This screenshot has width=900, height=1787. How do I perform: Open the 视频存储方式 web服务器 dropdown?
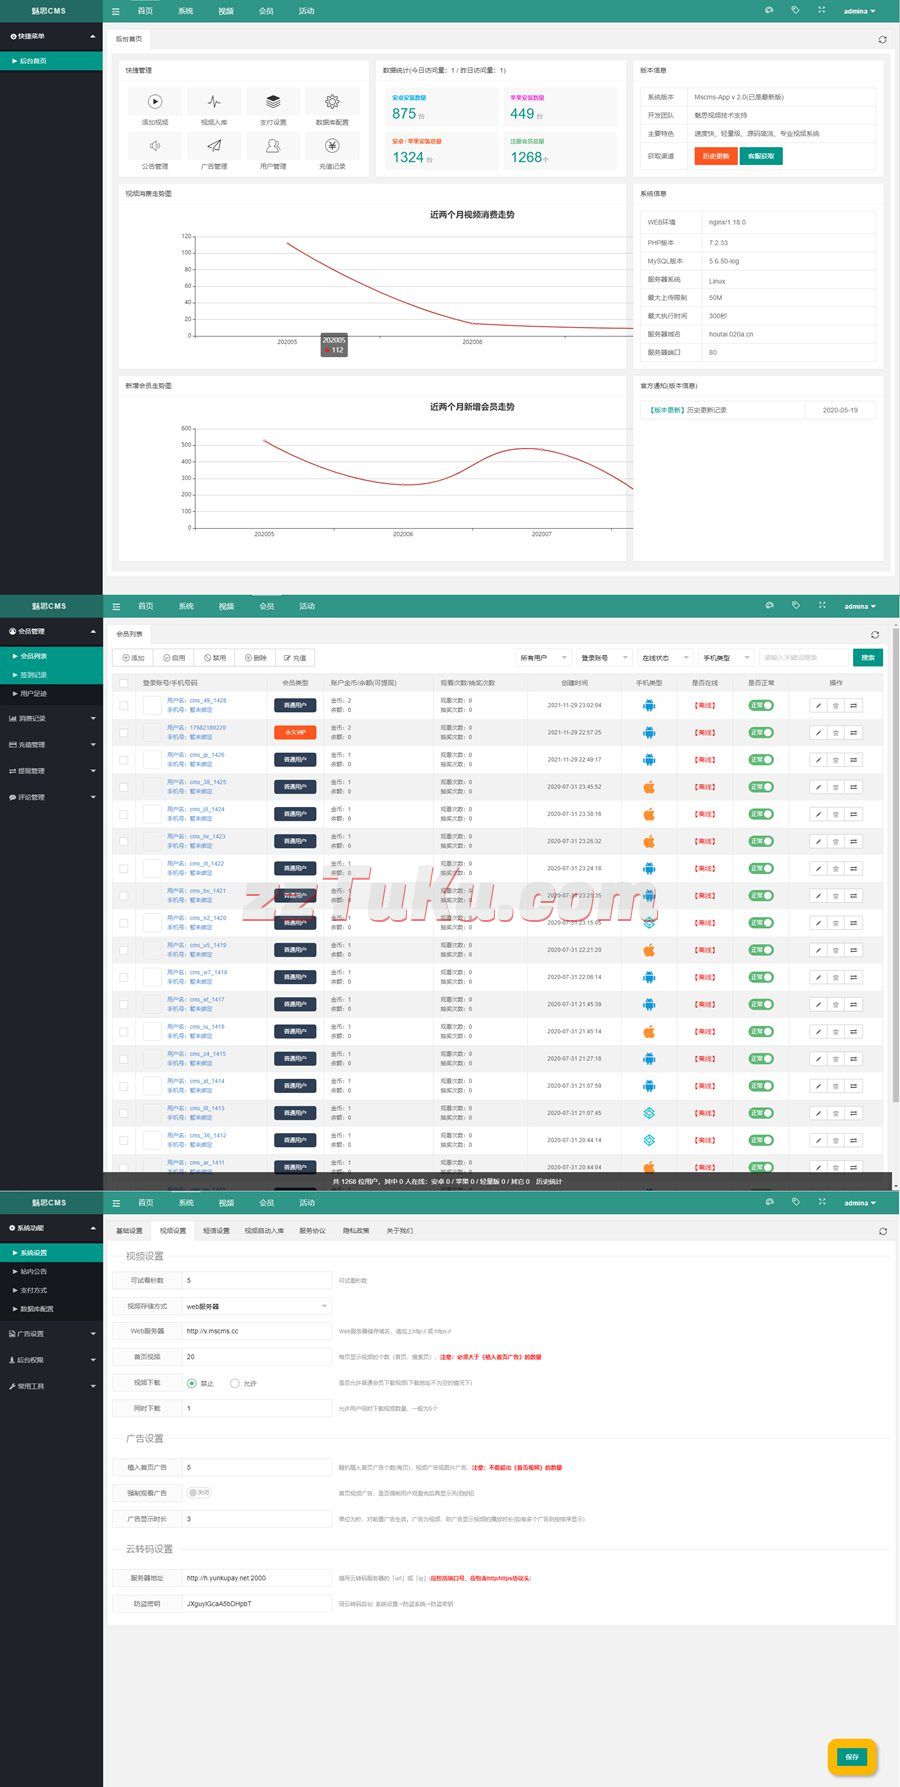[x=256, y=1306]
